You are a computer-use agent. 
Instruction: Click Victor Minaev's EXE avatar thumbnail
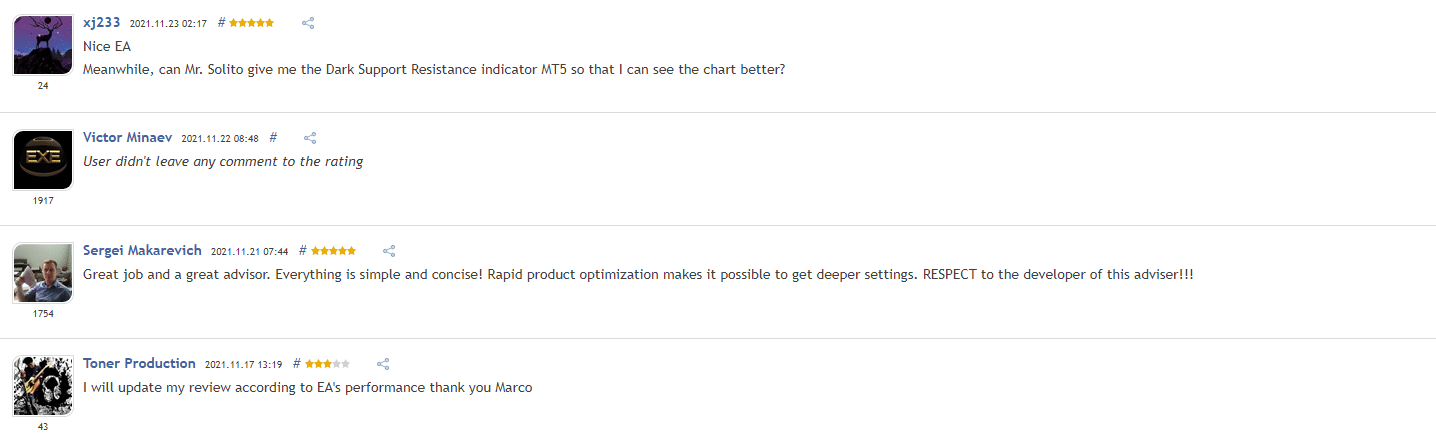click(x=43, y=160)
